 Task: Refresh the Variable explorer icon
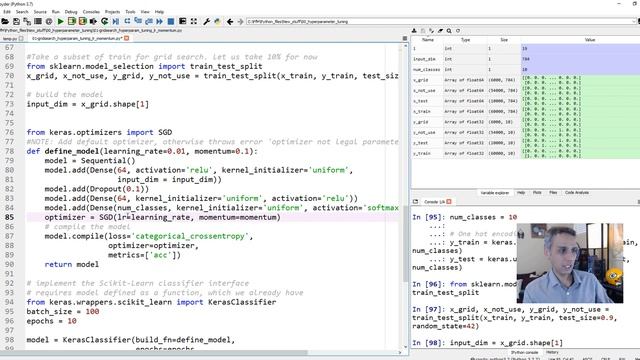(458, 31)
